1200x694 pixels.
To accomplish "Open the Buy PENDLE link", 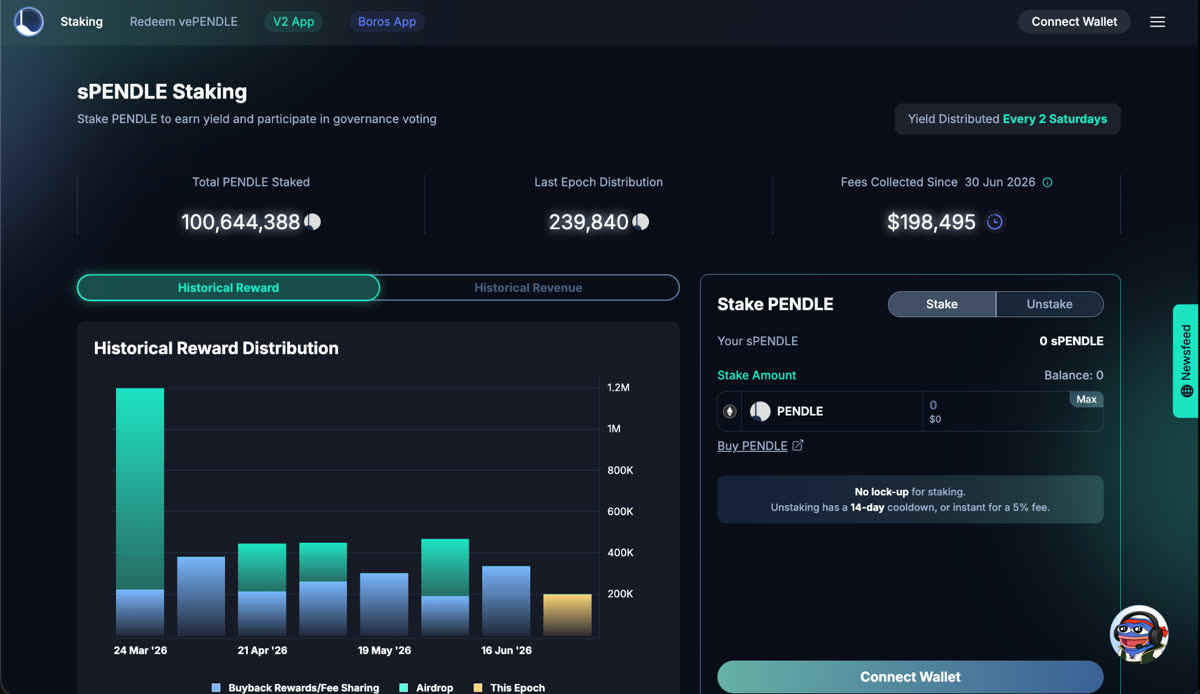I will coord(752,446).
